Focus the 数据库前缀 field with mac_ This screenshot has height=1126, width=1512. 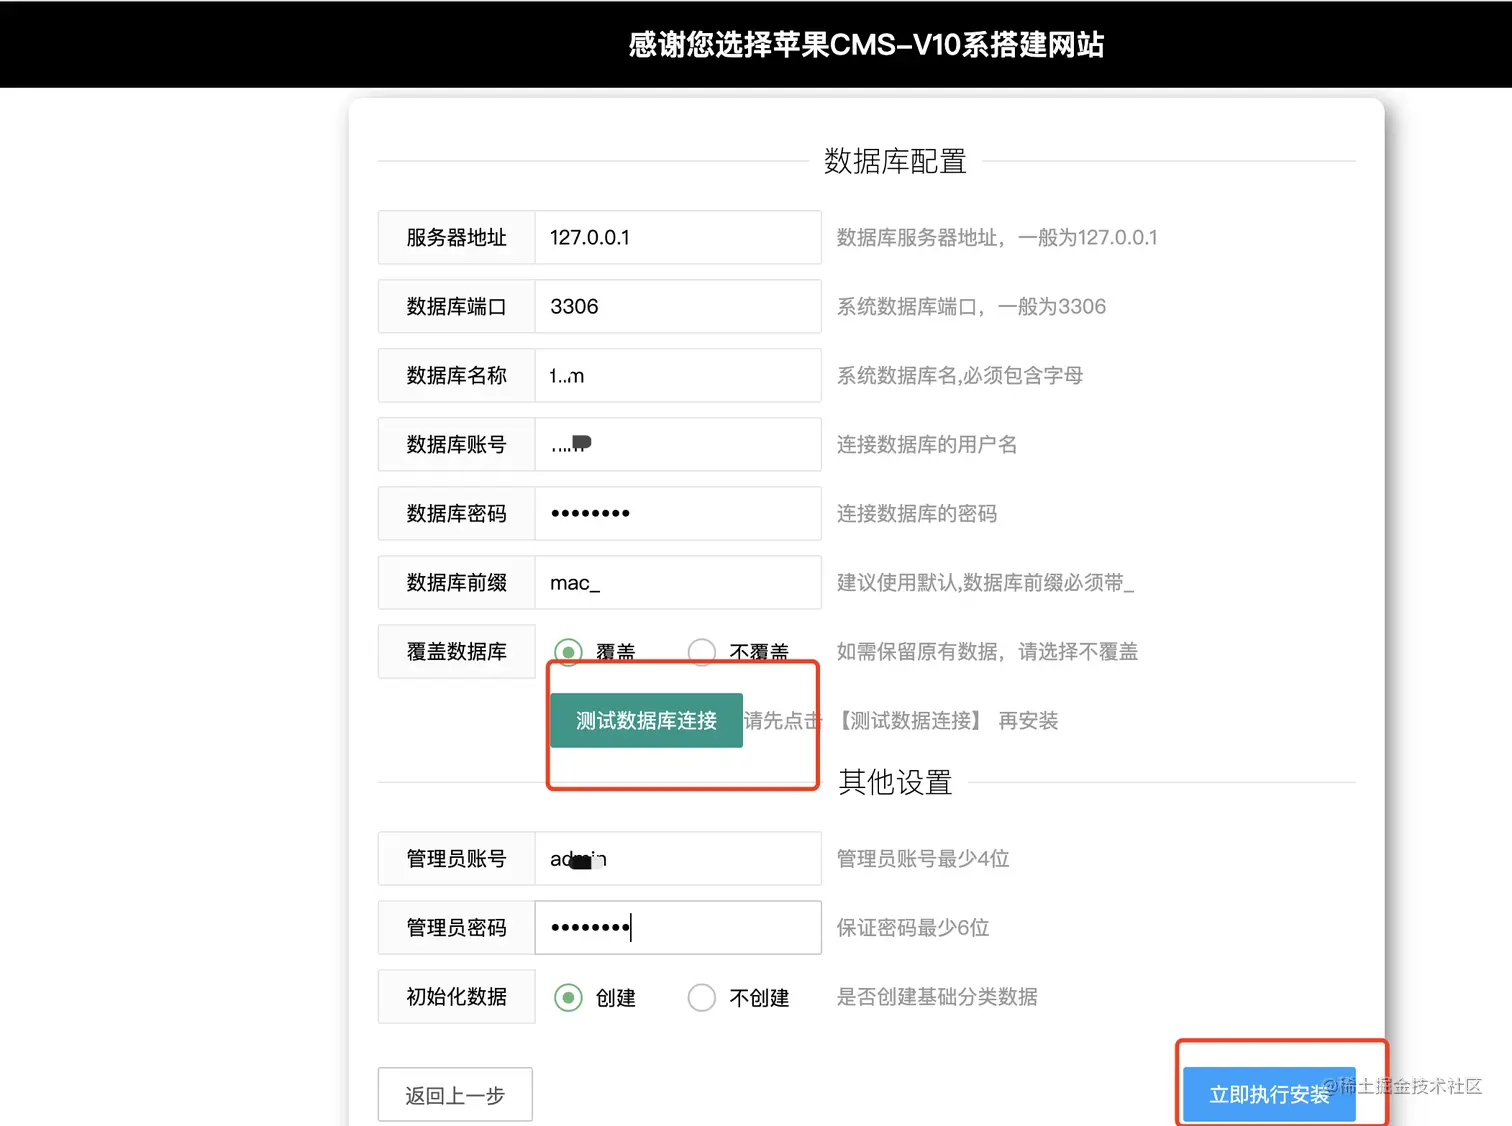pyautogui.click(x=678, y=582)
